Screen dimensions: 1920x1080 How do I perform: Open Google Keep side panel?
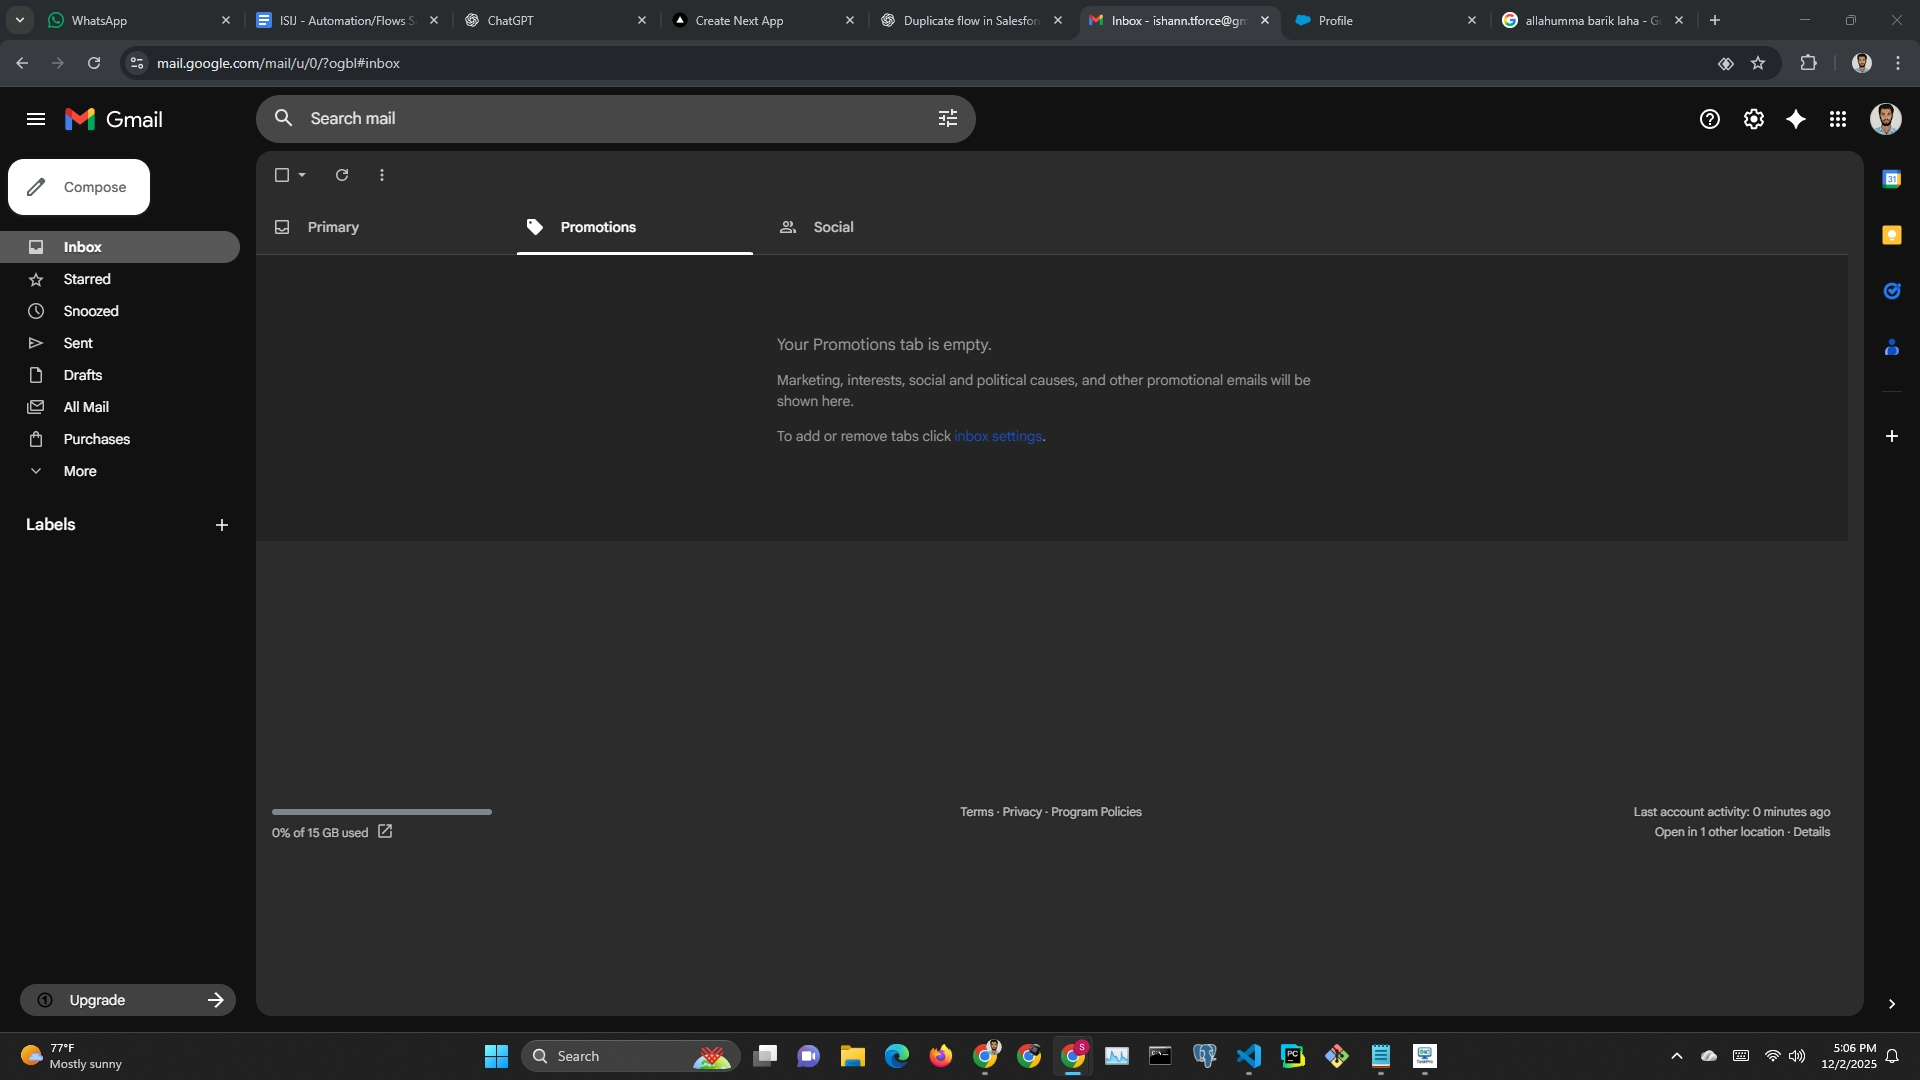click(1891, 235)
